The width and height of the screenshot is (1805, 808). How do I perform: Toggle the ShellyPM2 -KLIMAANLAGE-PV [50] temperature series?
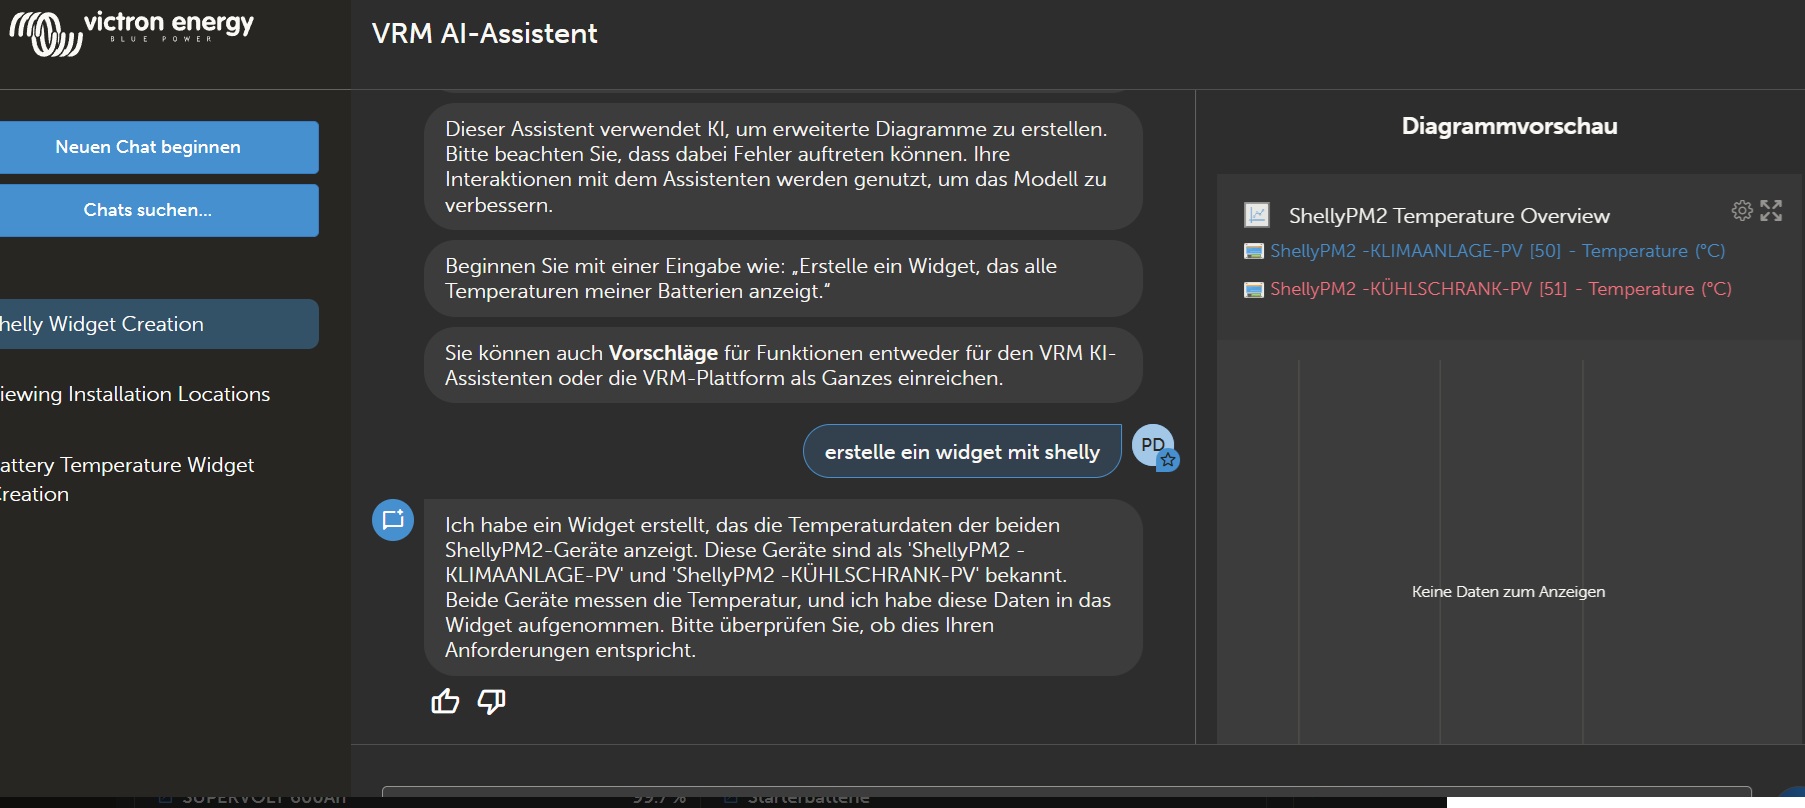click(1485, 251)
